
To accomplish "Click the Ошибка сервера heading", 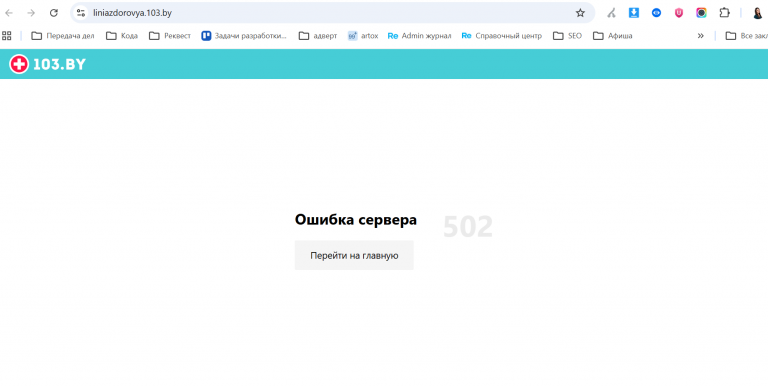I will tap(356, 220).
